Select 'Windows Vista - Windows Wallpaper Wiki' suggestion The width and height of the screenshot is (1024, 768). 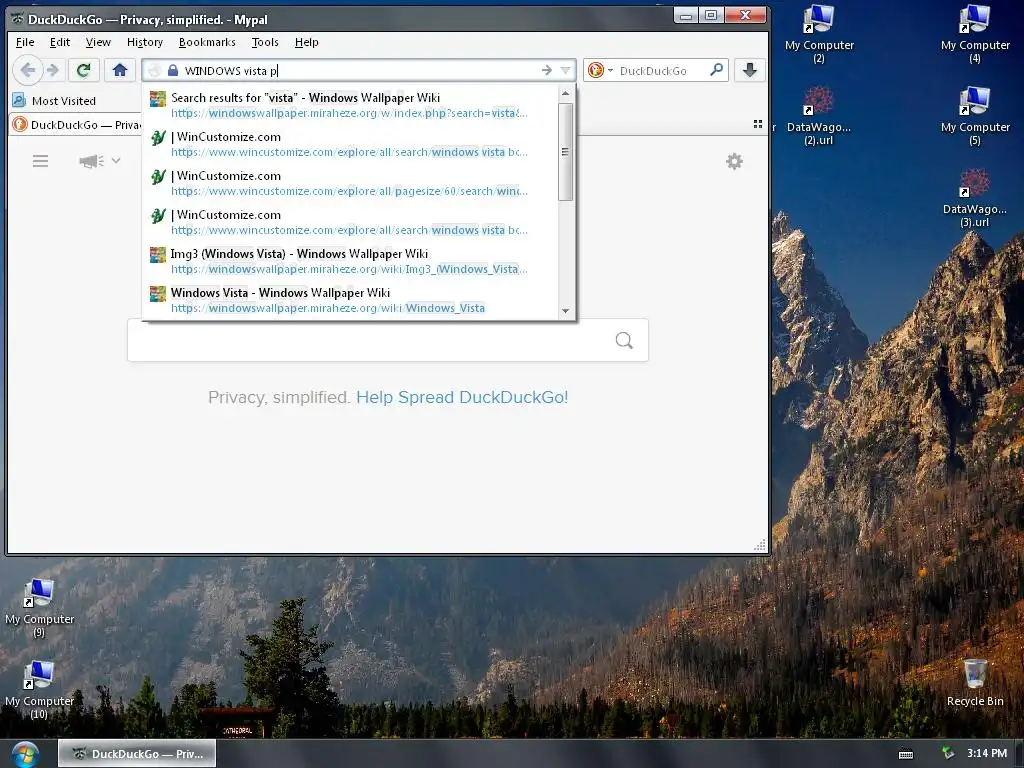pos(350,300)
